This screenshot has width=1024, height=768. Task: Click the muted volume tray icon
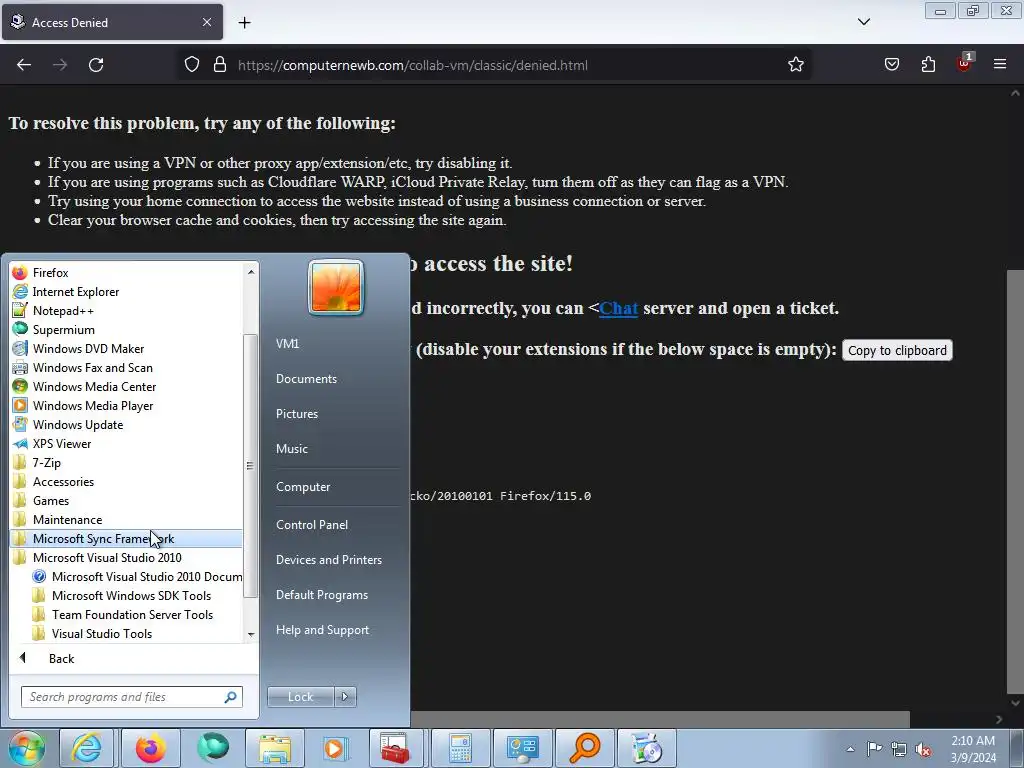pyautogui.click(x=923, y=749)
